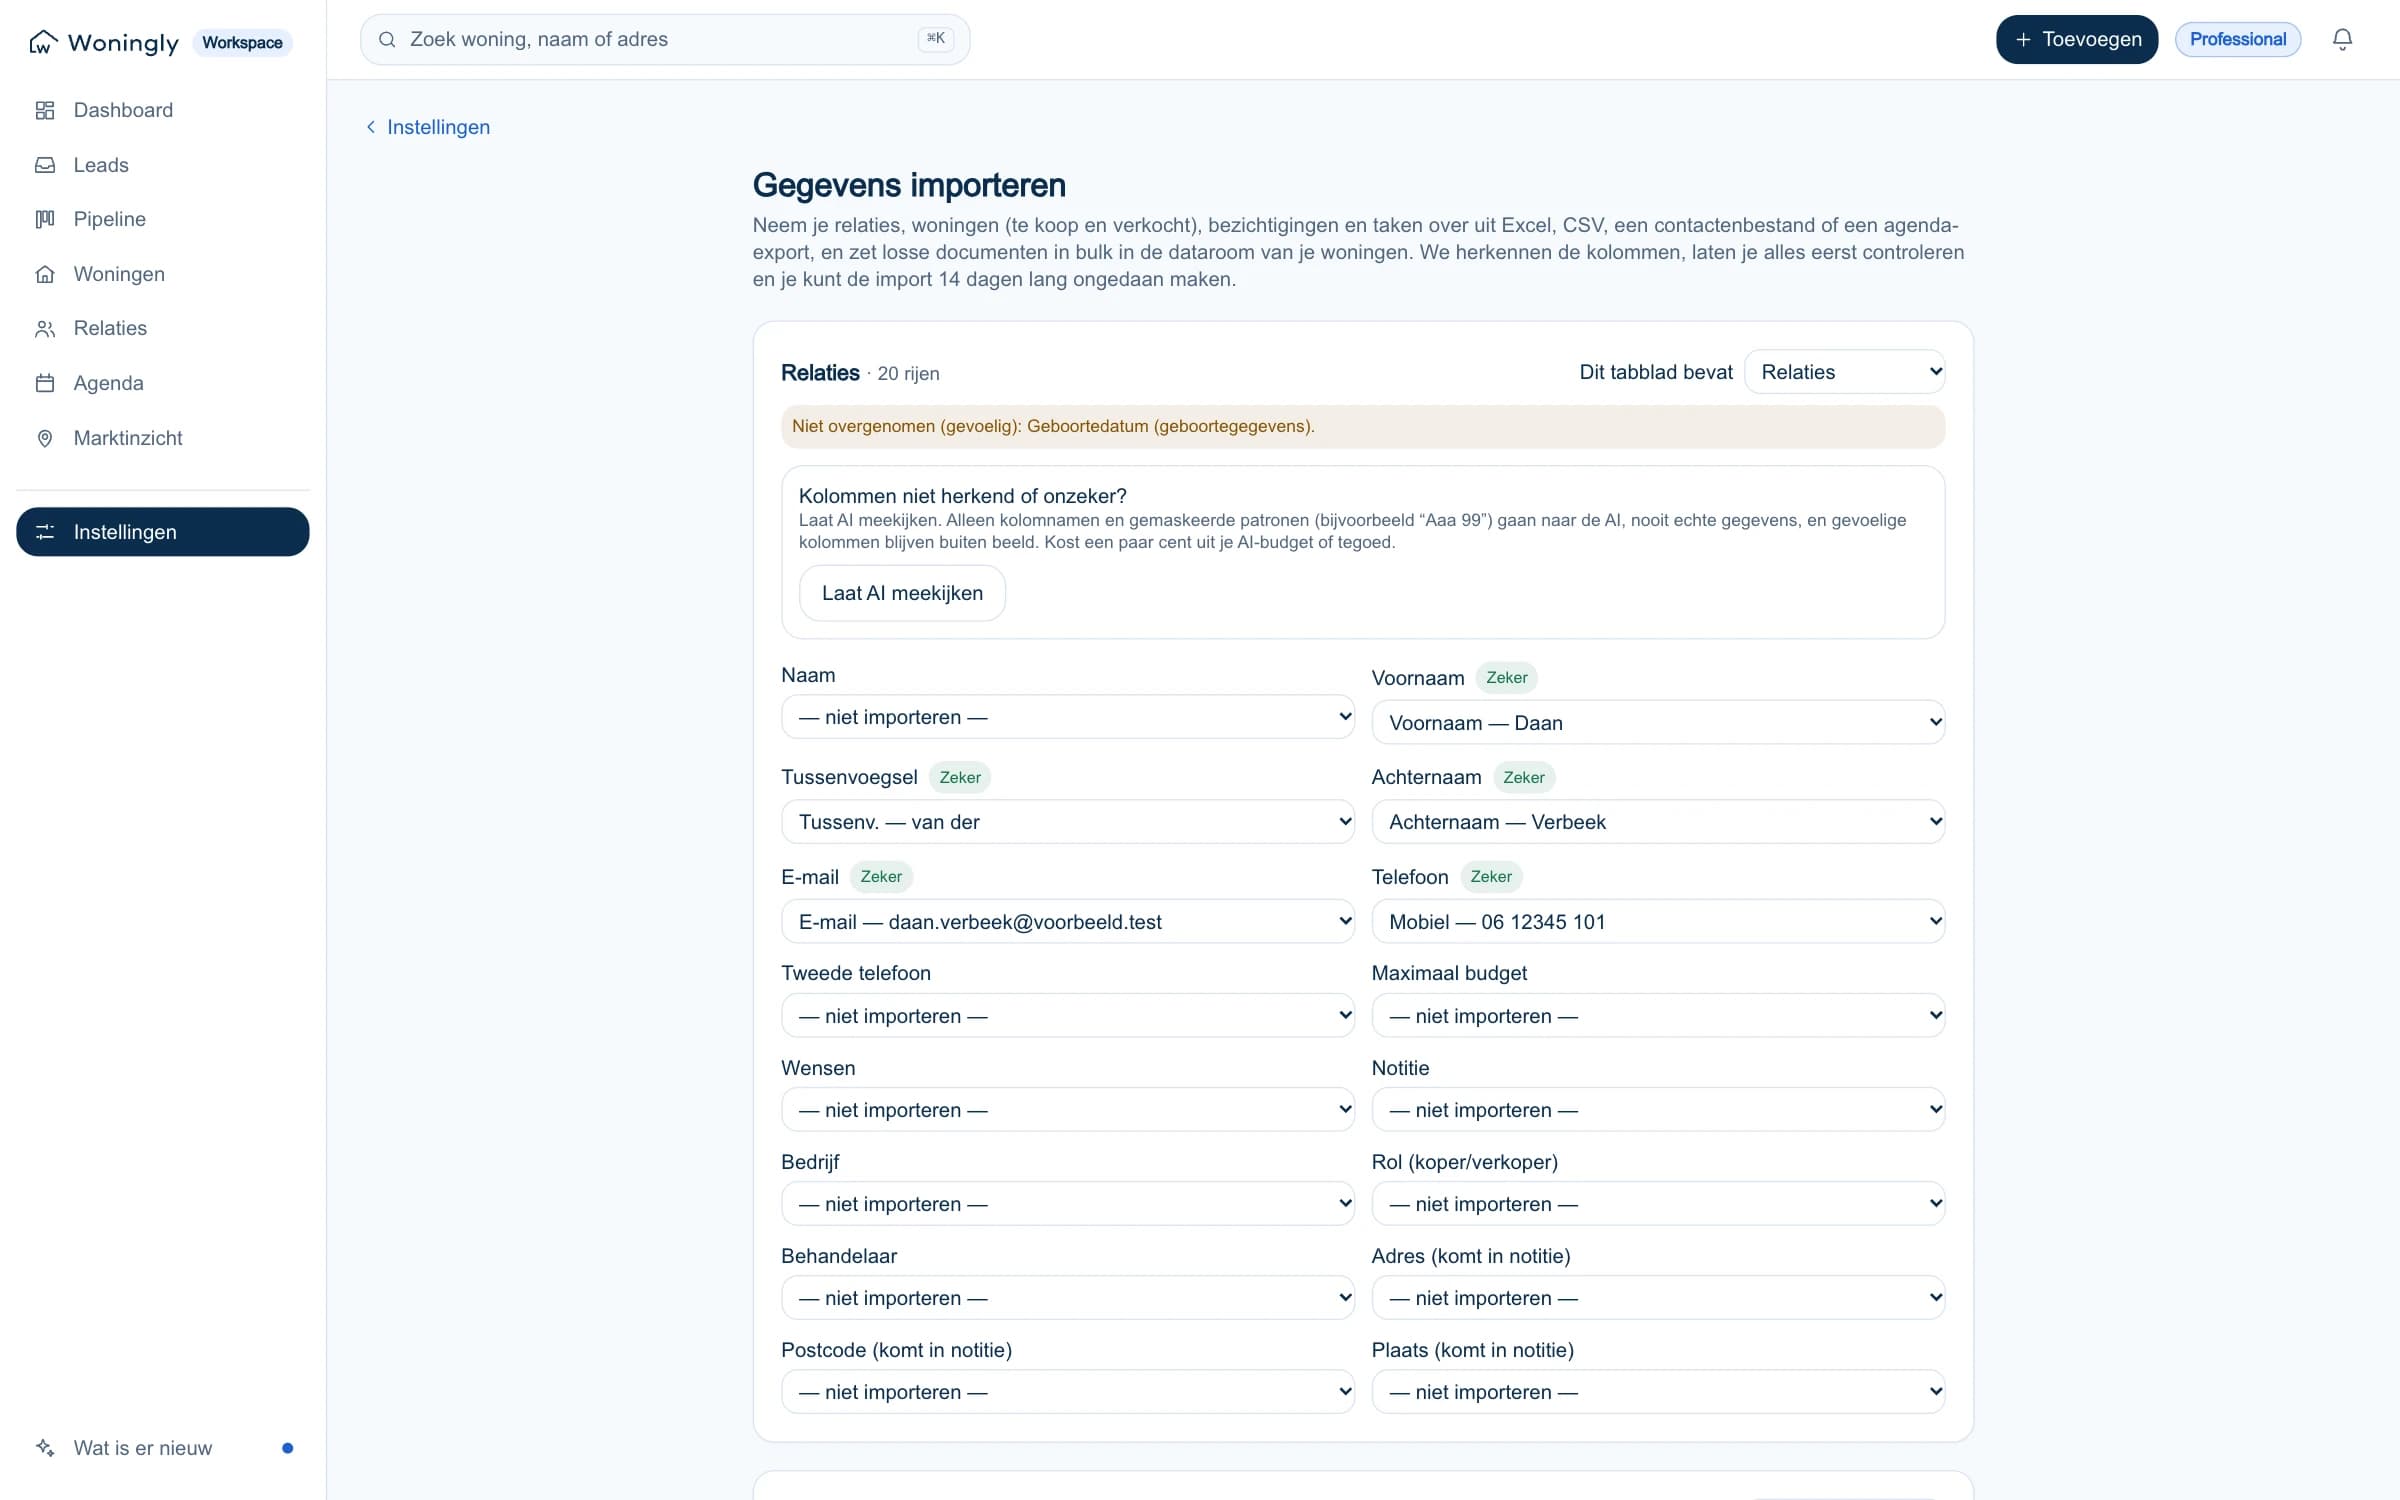Click the Relaties people icon
Viewport: 2400px width, 1500px height.
point(45,328)
